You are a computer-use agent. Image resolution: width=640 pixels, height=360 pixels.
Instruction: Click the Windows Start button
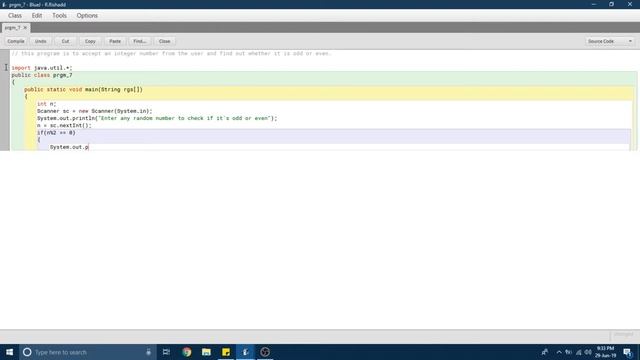click(x=9, y=352)
